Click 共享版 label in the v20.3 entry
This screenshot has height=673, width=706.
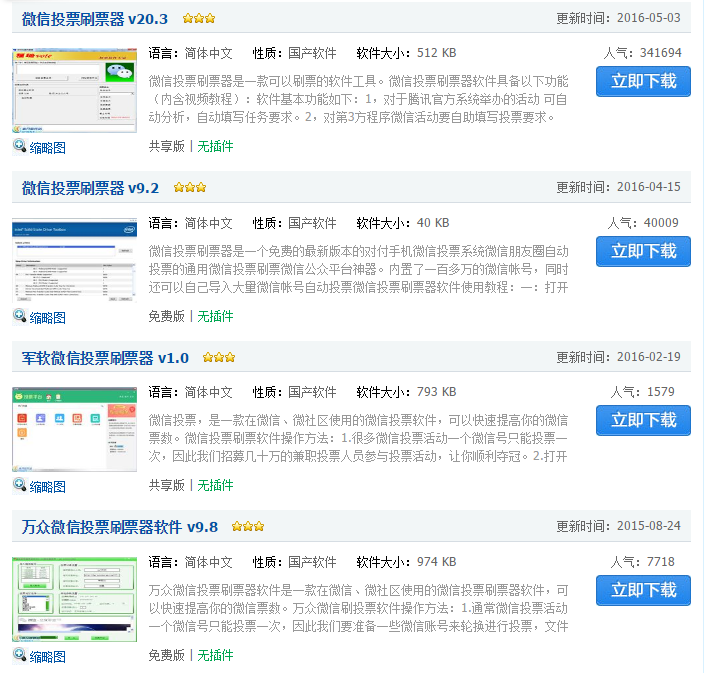(x=167, y=146)
